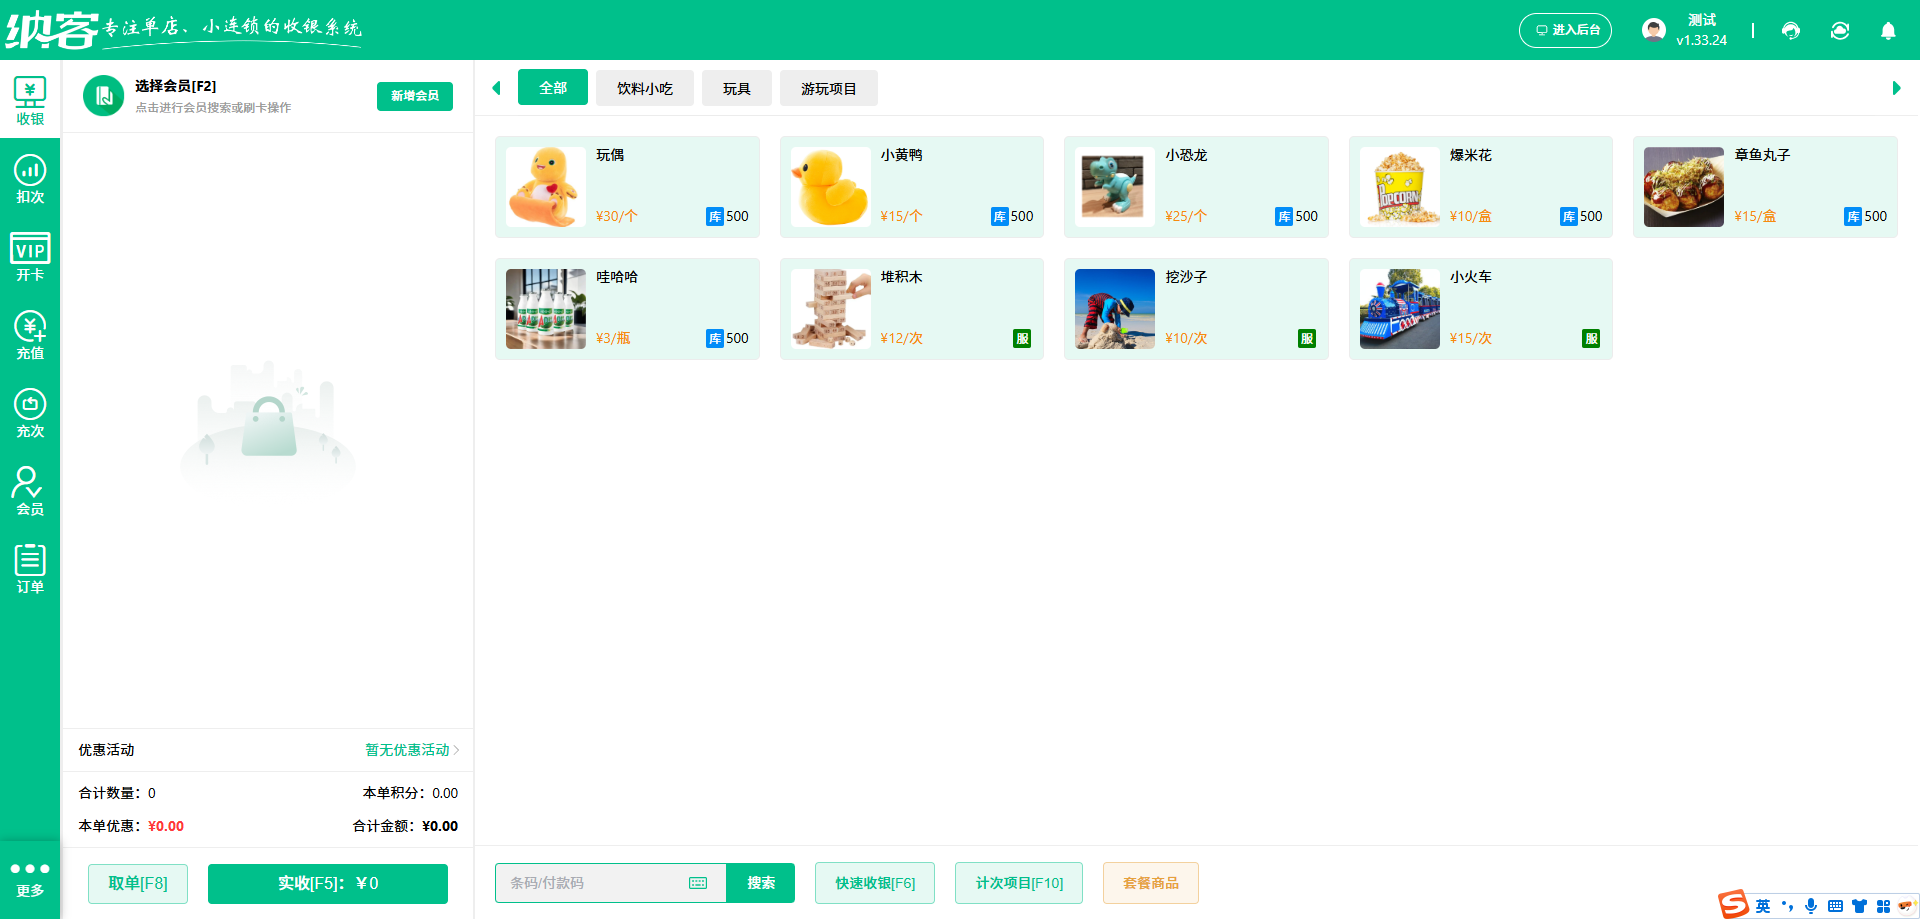Select the 游玩项目 category tab
This screenshot has height=919, width=1920.
pyautogui.click(x=828, y=88)
